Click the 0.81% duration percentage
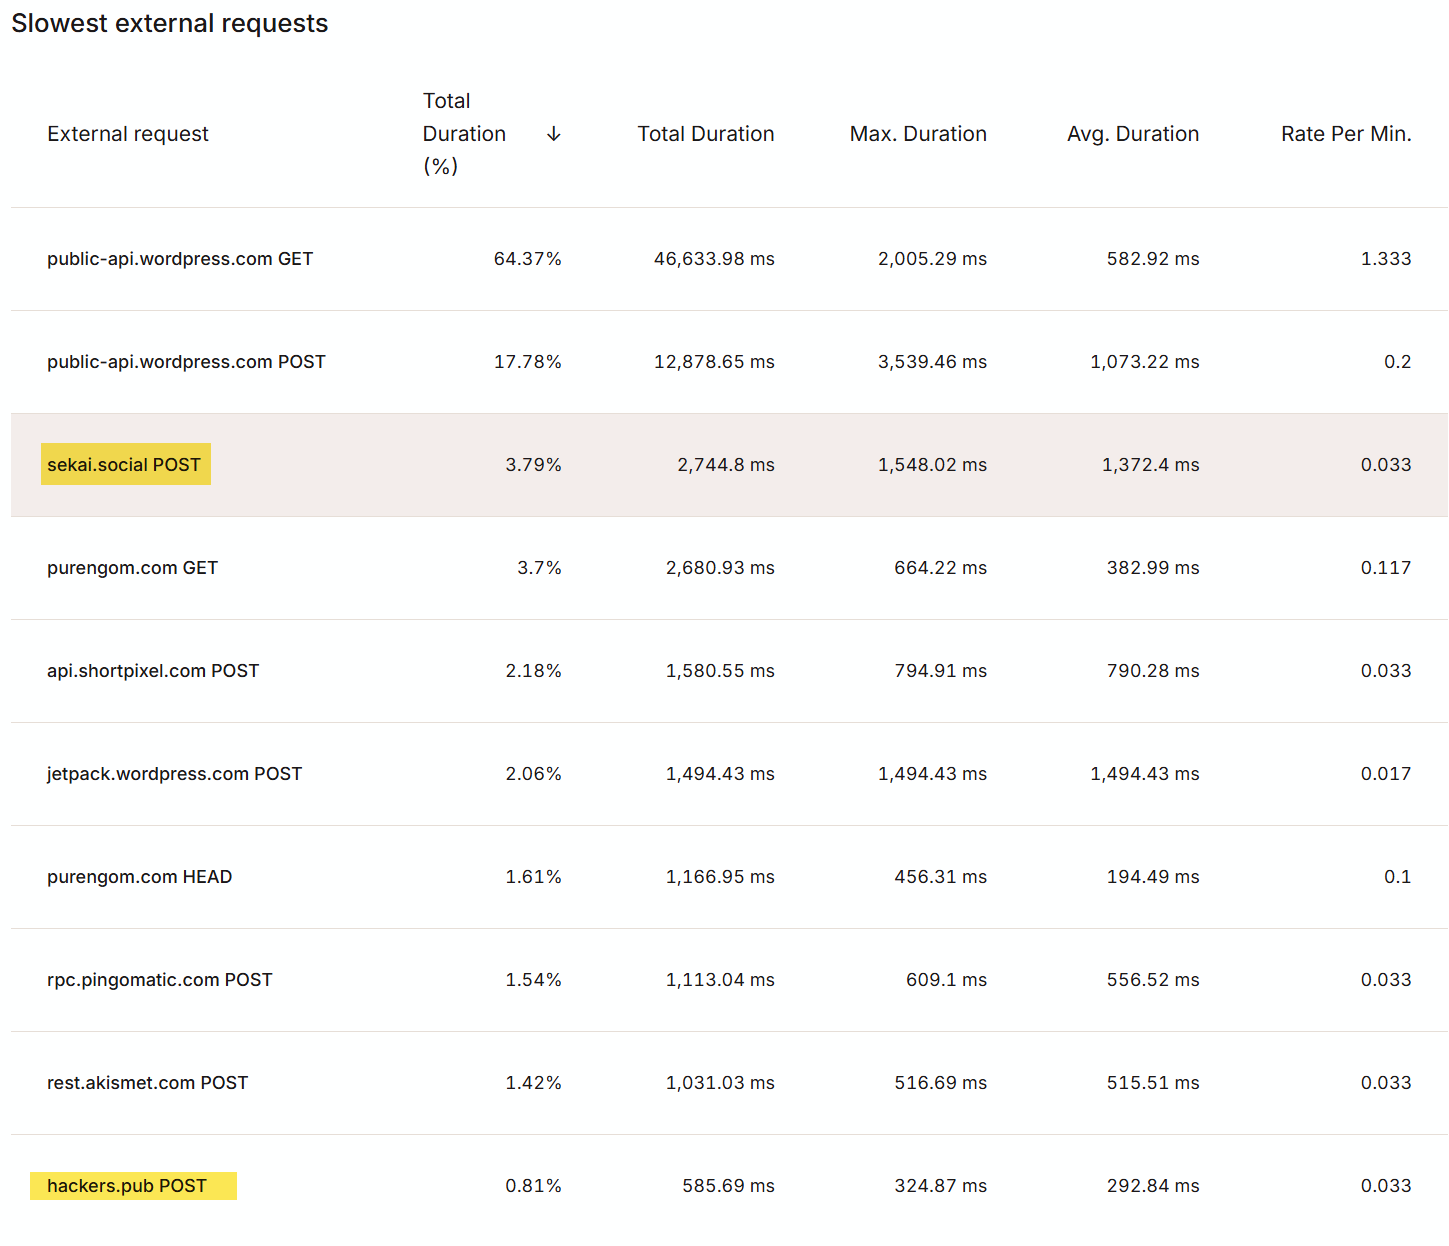 tap(534, 1186)
